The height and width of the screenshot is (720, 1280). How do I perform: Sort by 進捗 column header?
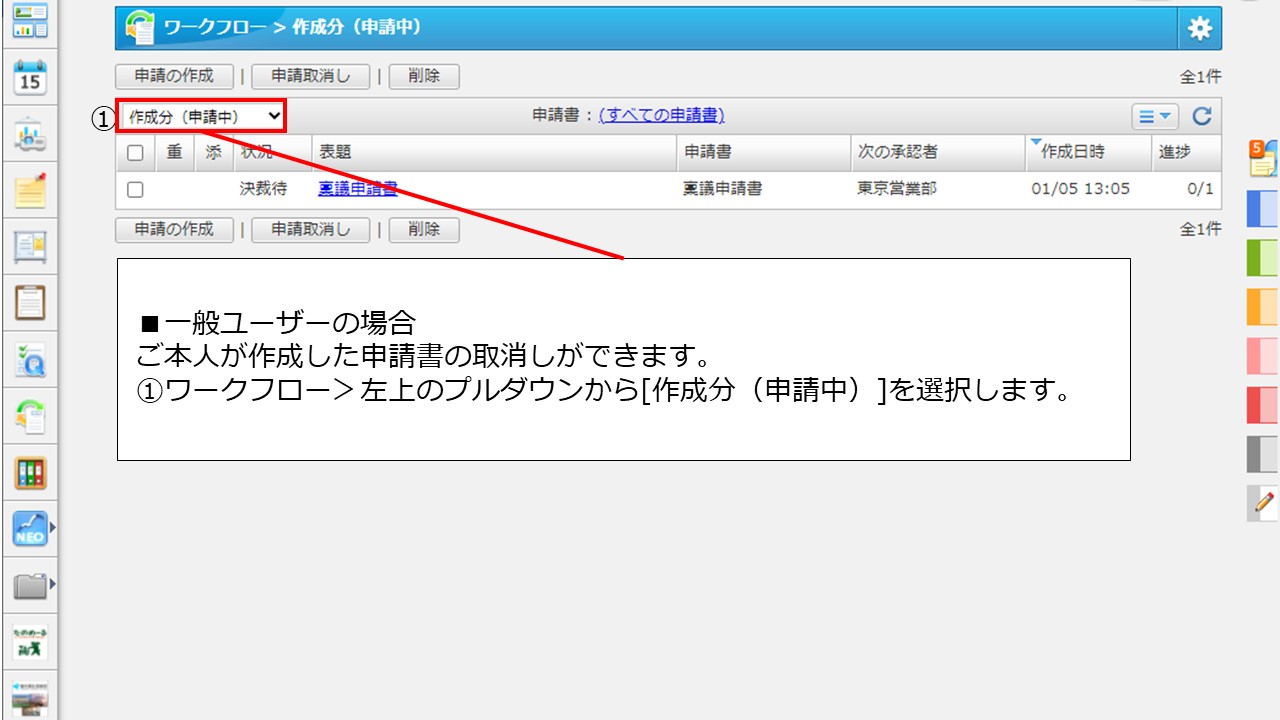click(x=1175, y=152)
